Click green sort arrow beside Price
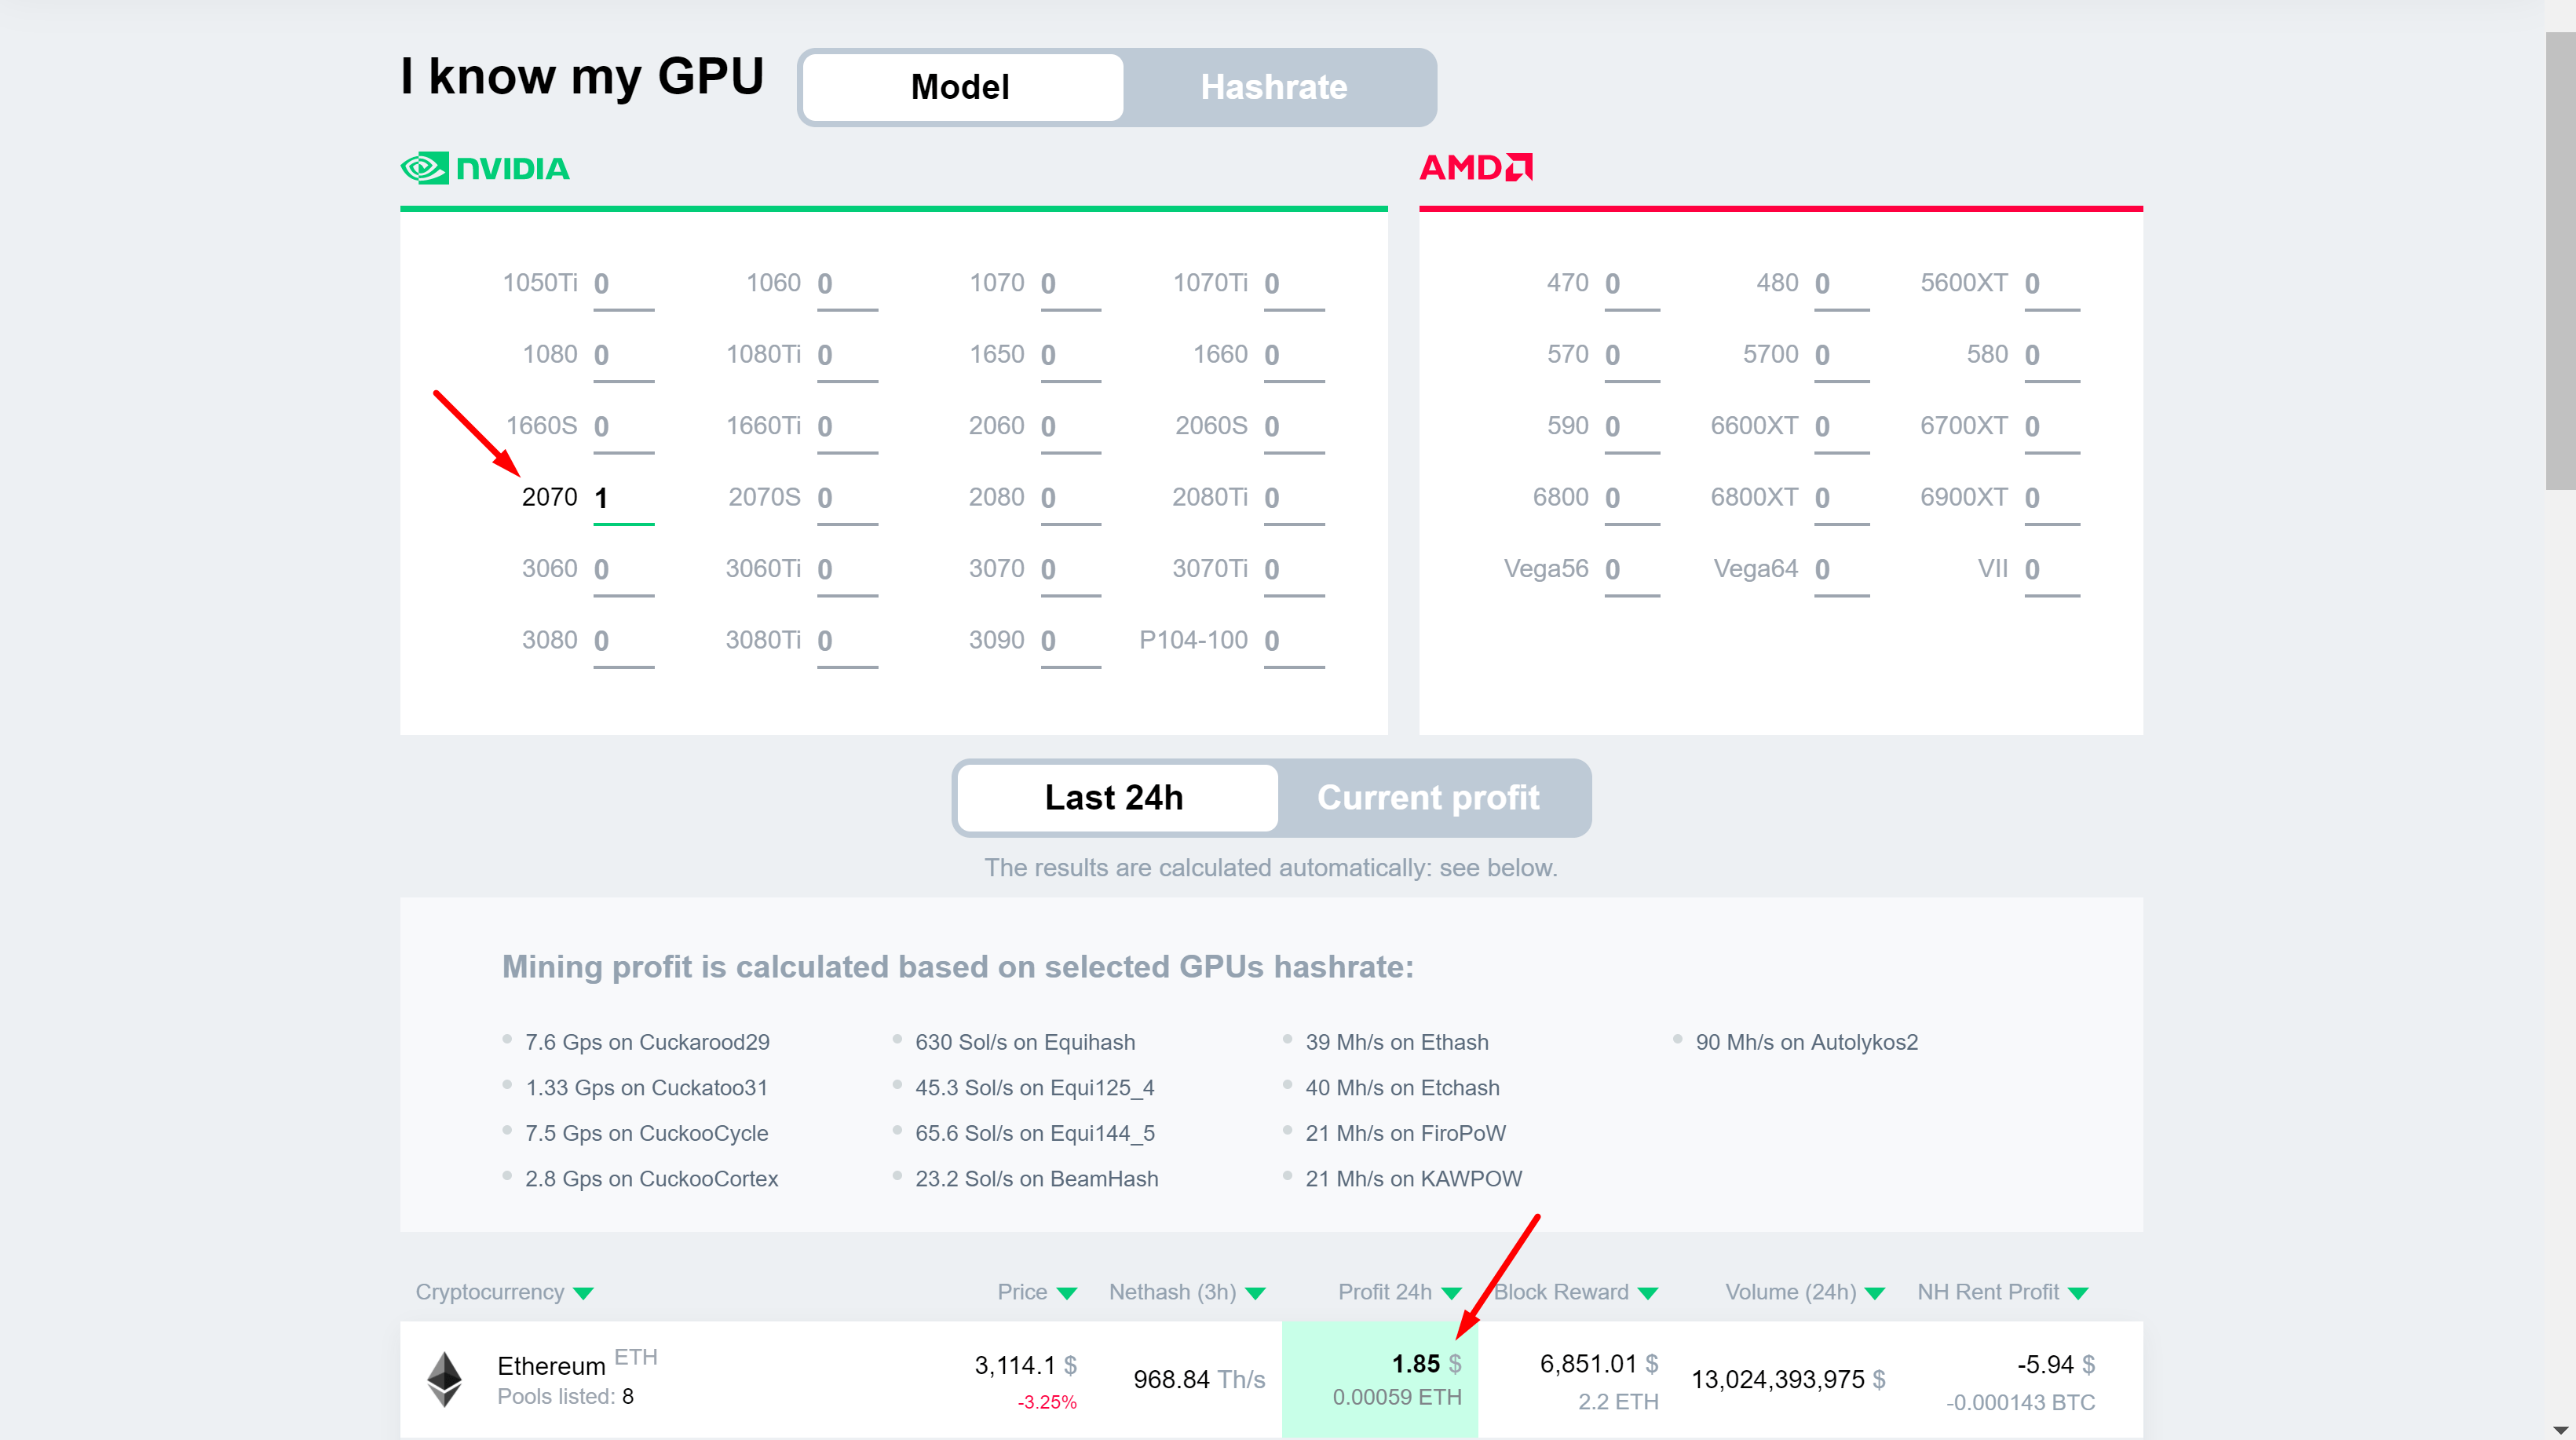This screenshot has width=2576, height=1440. click(x=1067, y=1293)
